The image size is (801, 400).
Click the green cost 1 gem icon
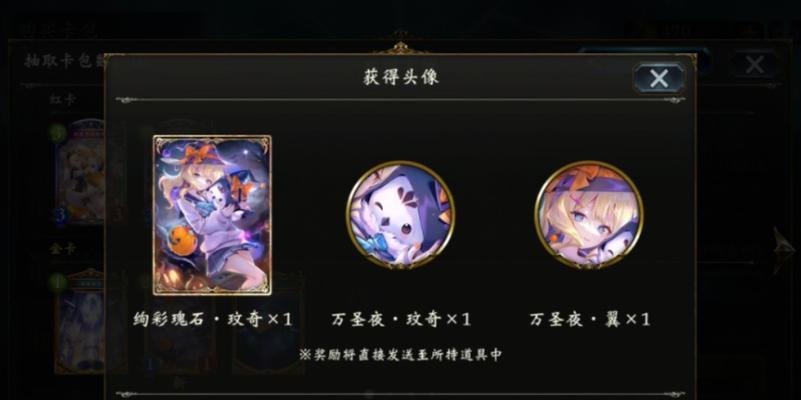click(58, 282)
